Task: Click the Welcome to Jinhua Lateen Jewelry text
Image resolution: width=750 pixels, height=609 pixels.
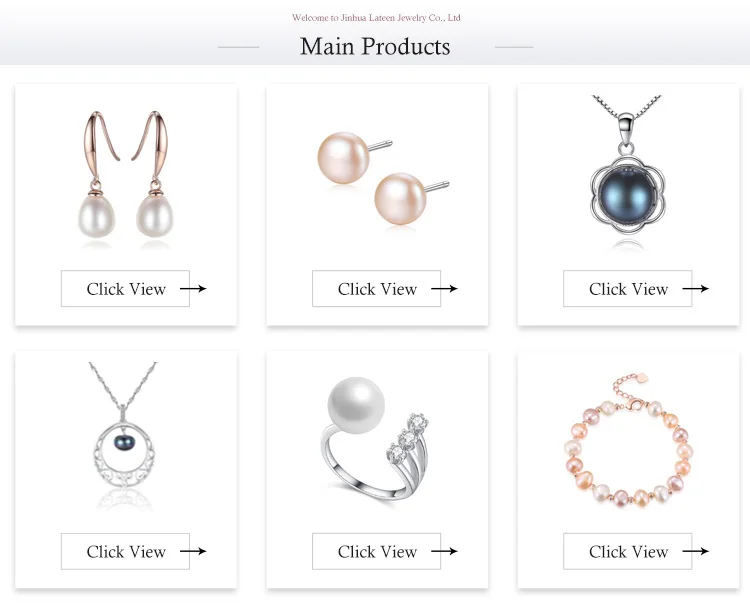Action: [x=376, y=18]
